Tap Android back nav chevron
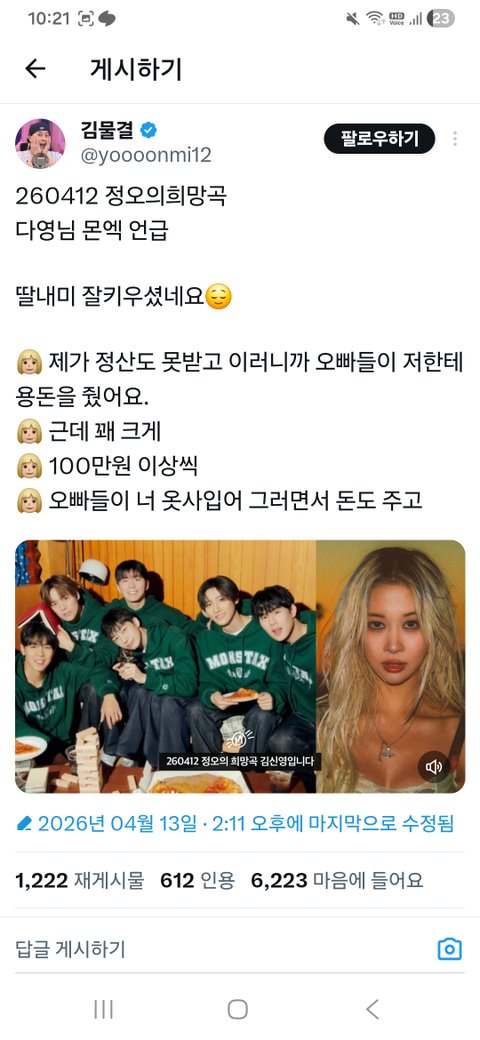 click(x=372, y=1009)
